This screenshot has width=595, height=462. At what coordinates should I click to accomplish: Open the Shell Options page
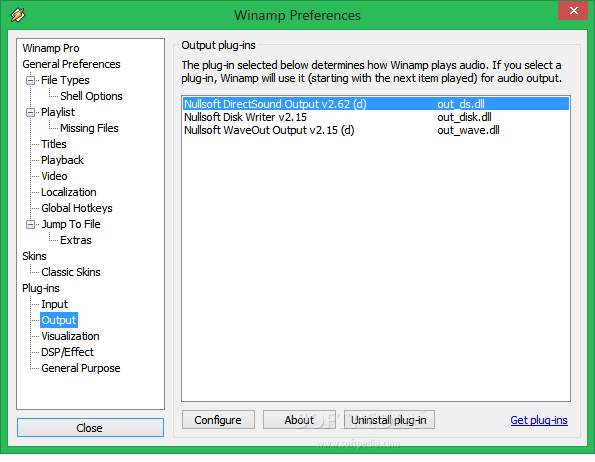[x=91, y=96]
